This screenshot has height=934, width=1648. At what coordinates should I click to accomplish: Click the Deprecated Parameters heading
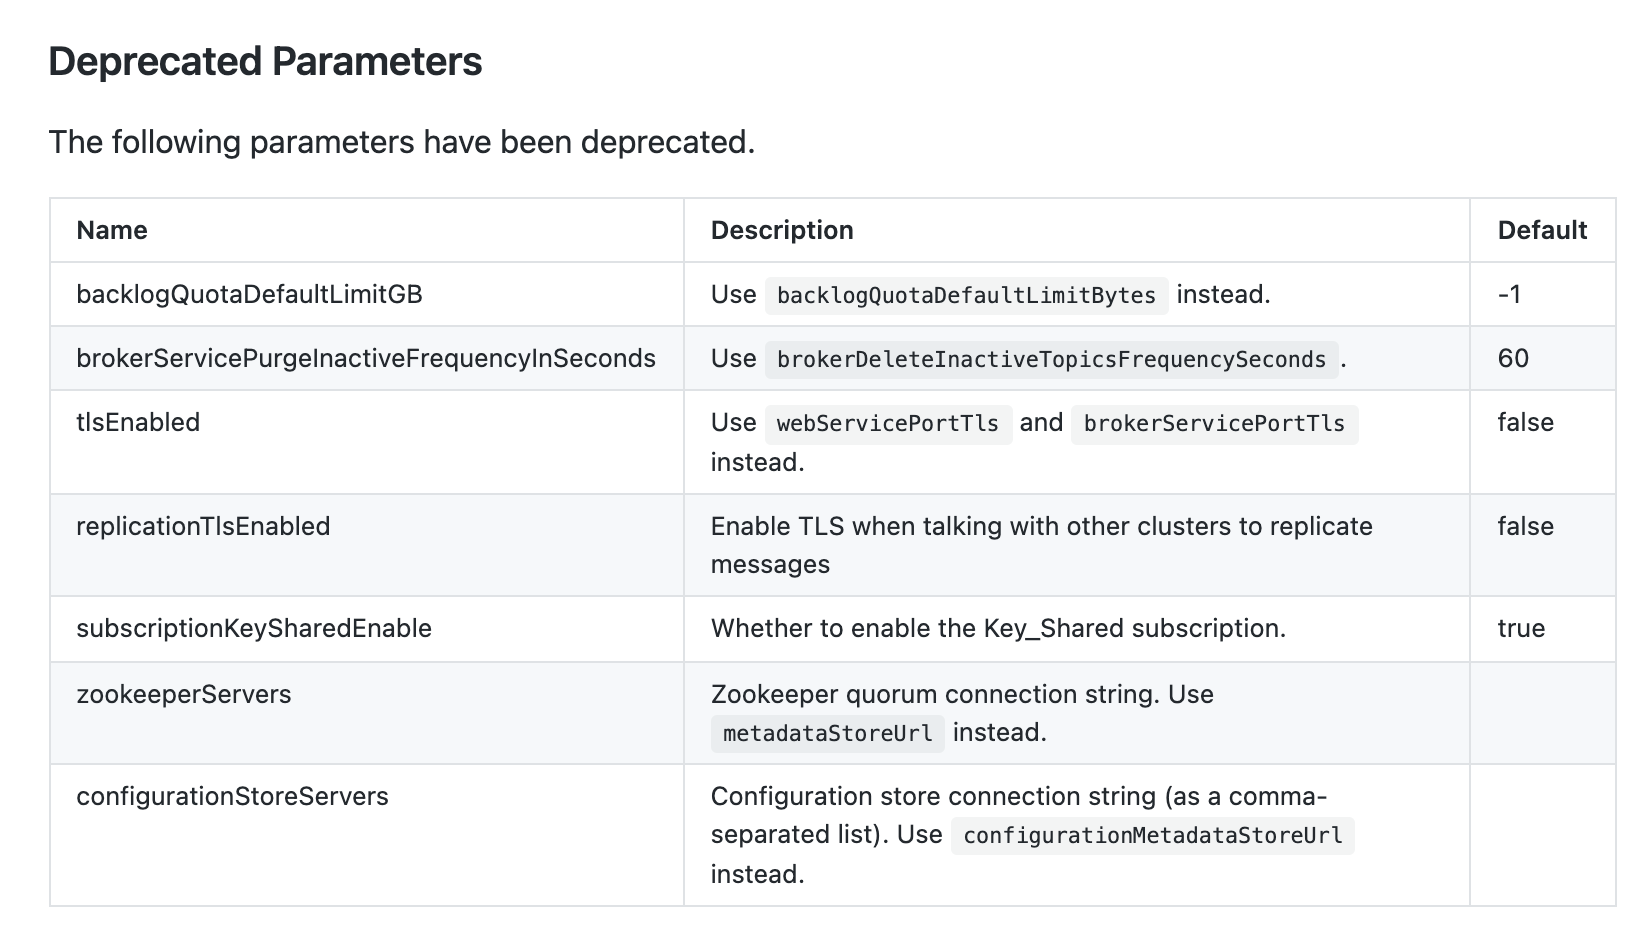(265, 62)
